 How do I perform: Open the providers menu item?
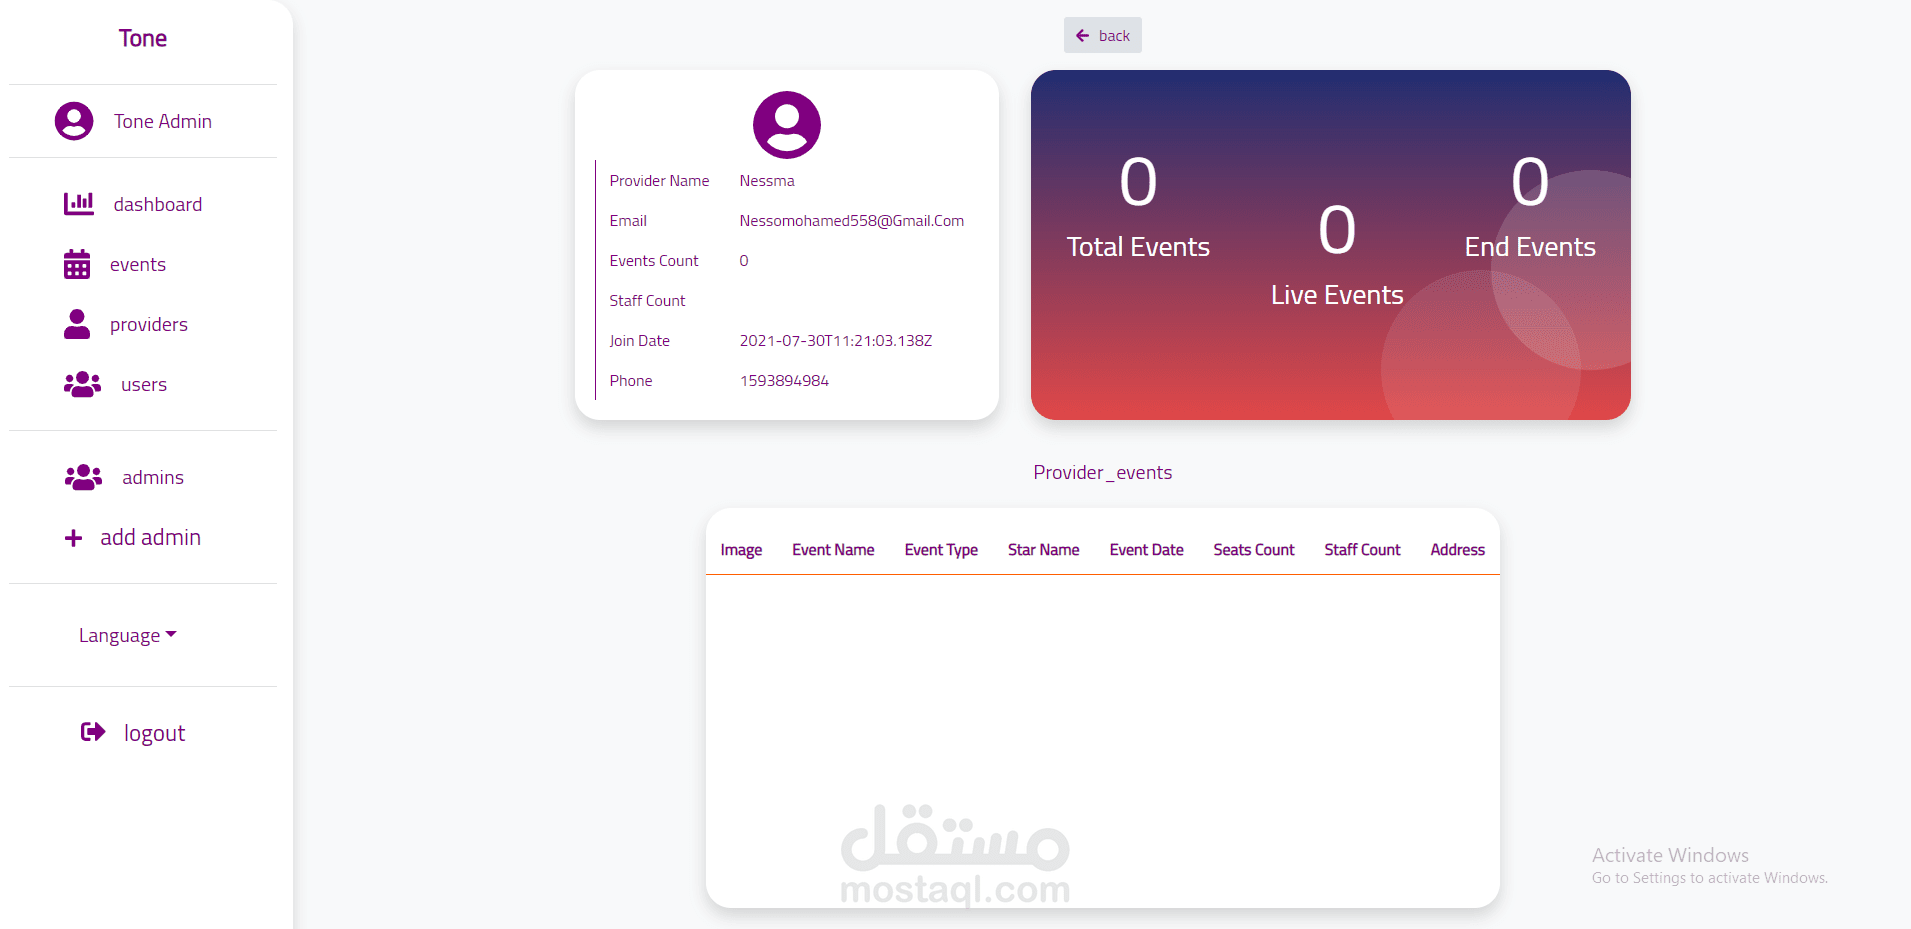point(149,324)
